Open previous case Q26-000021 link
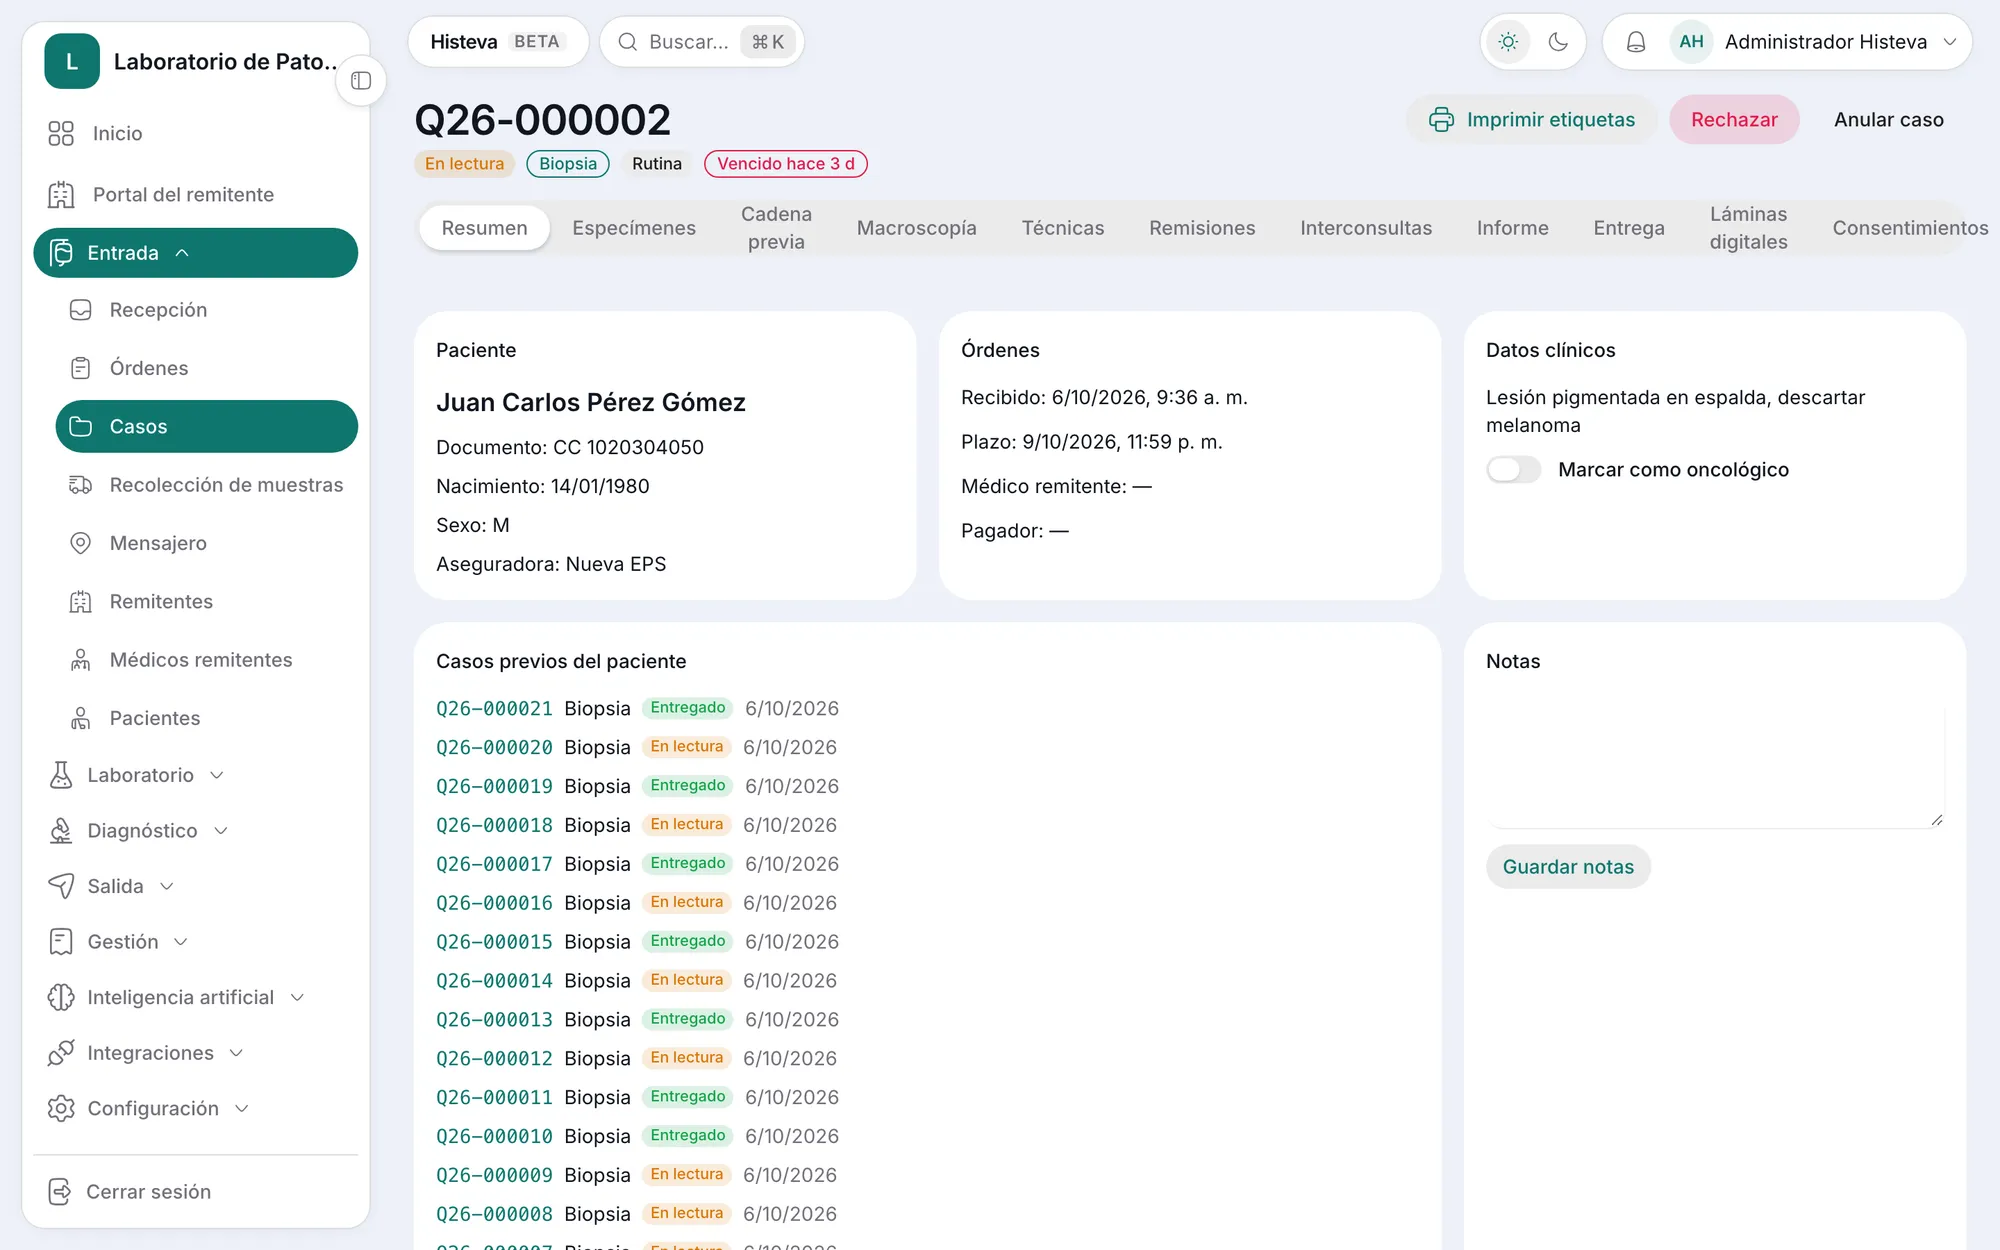 pos(494,709)
